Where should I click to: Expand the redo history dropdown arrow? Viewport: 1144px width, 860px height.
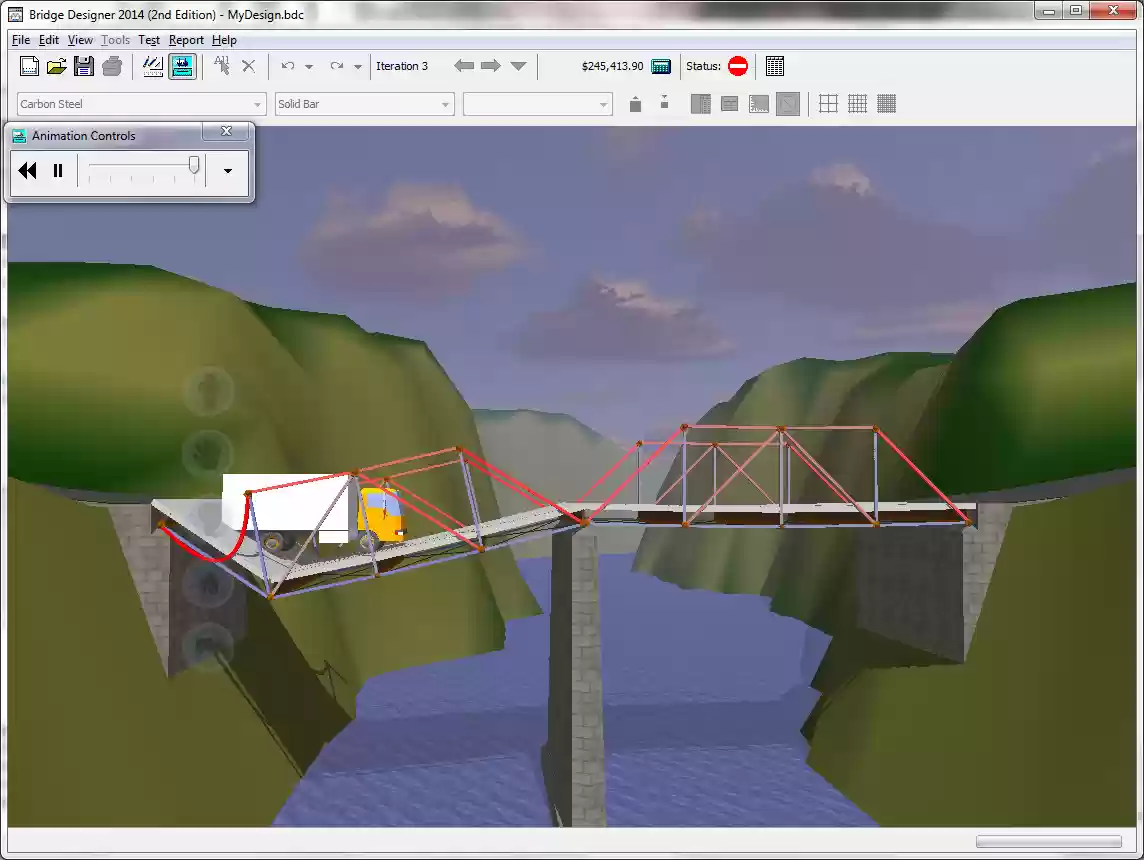358,66
